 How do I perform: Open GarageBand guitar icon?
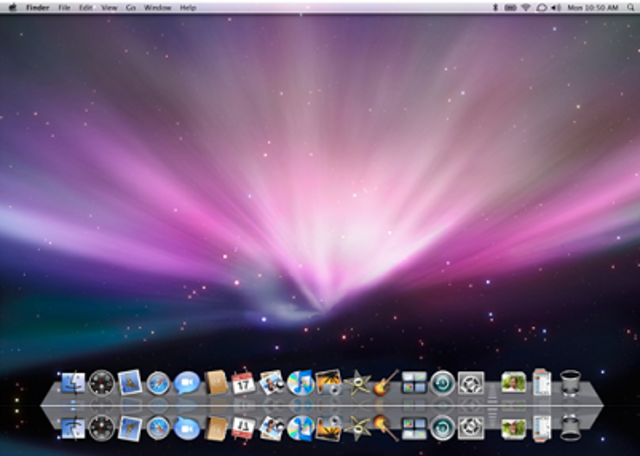pyautogui.click(x=385, y=383)
